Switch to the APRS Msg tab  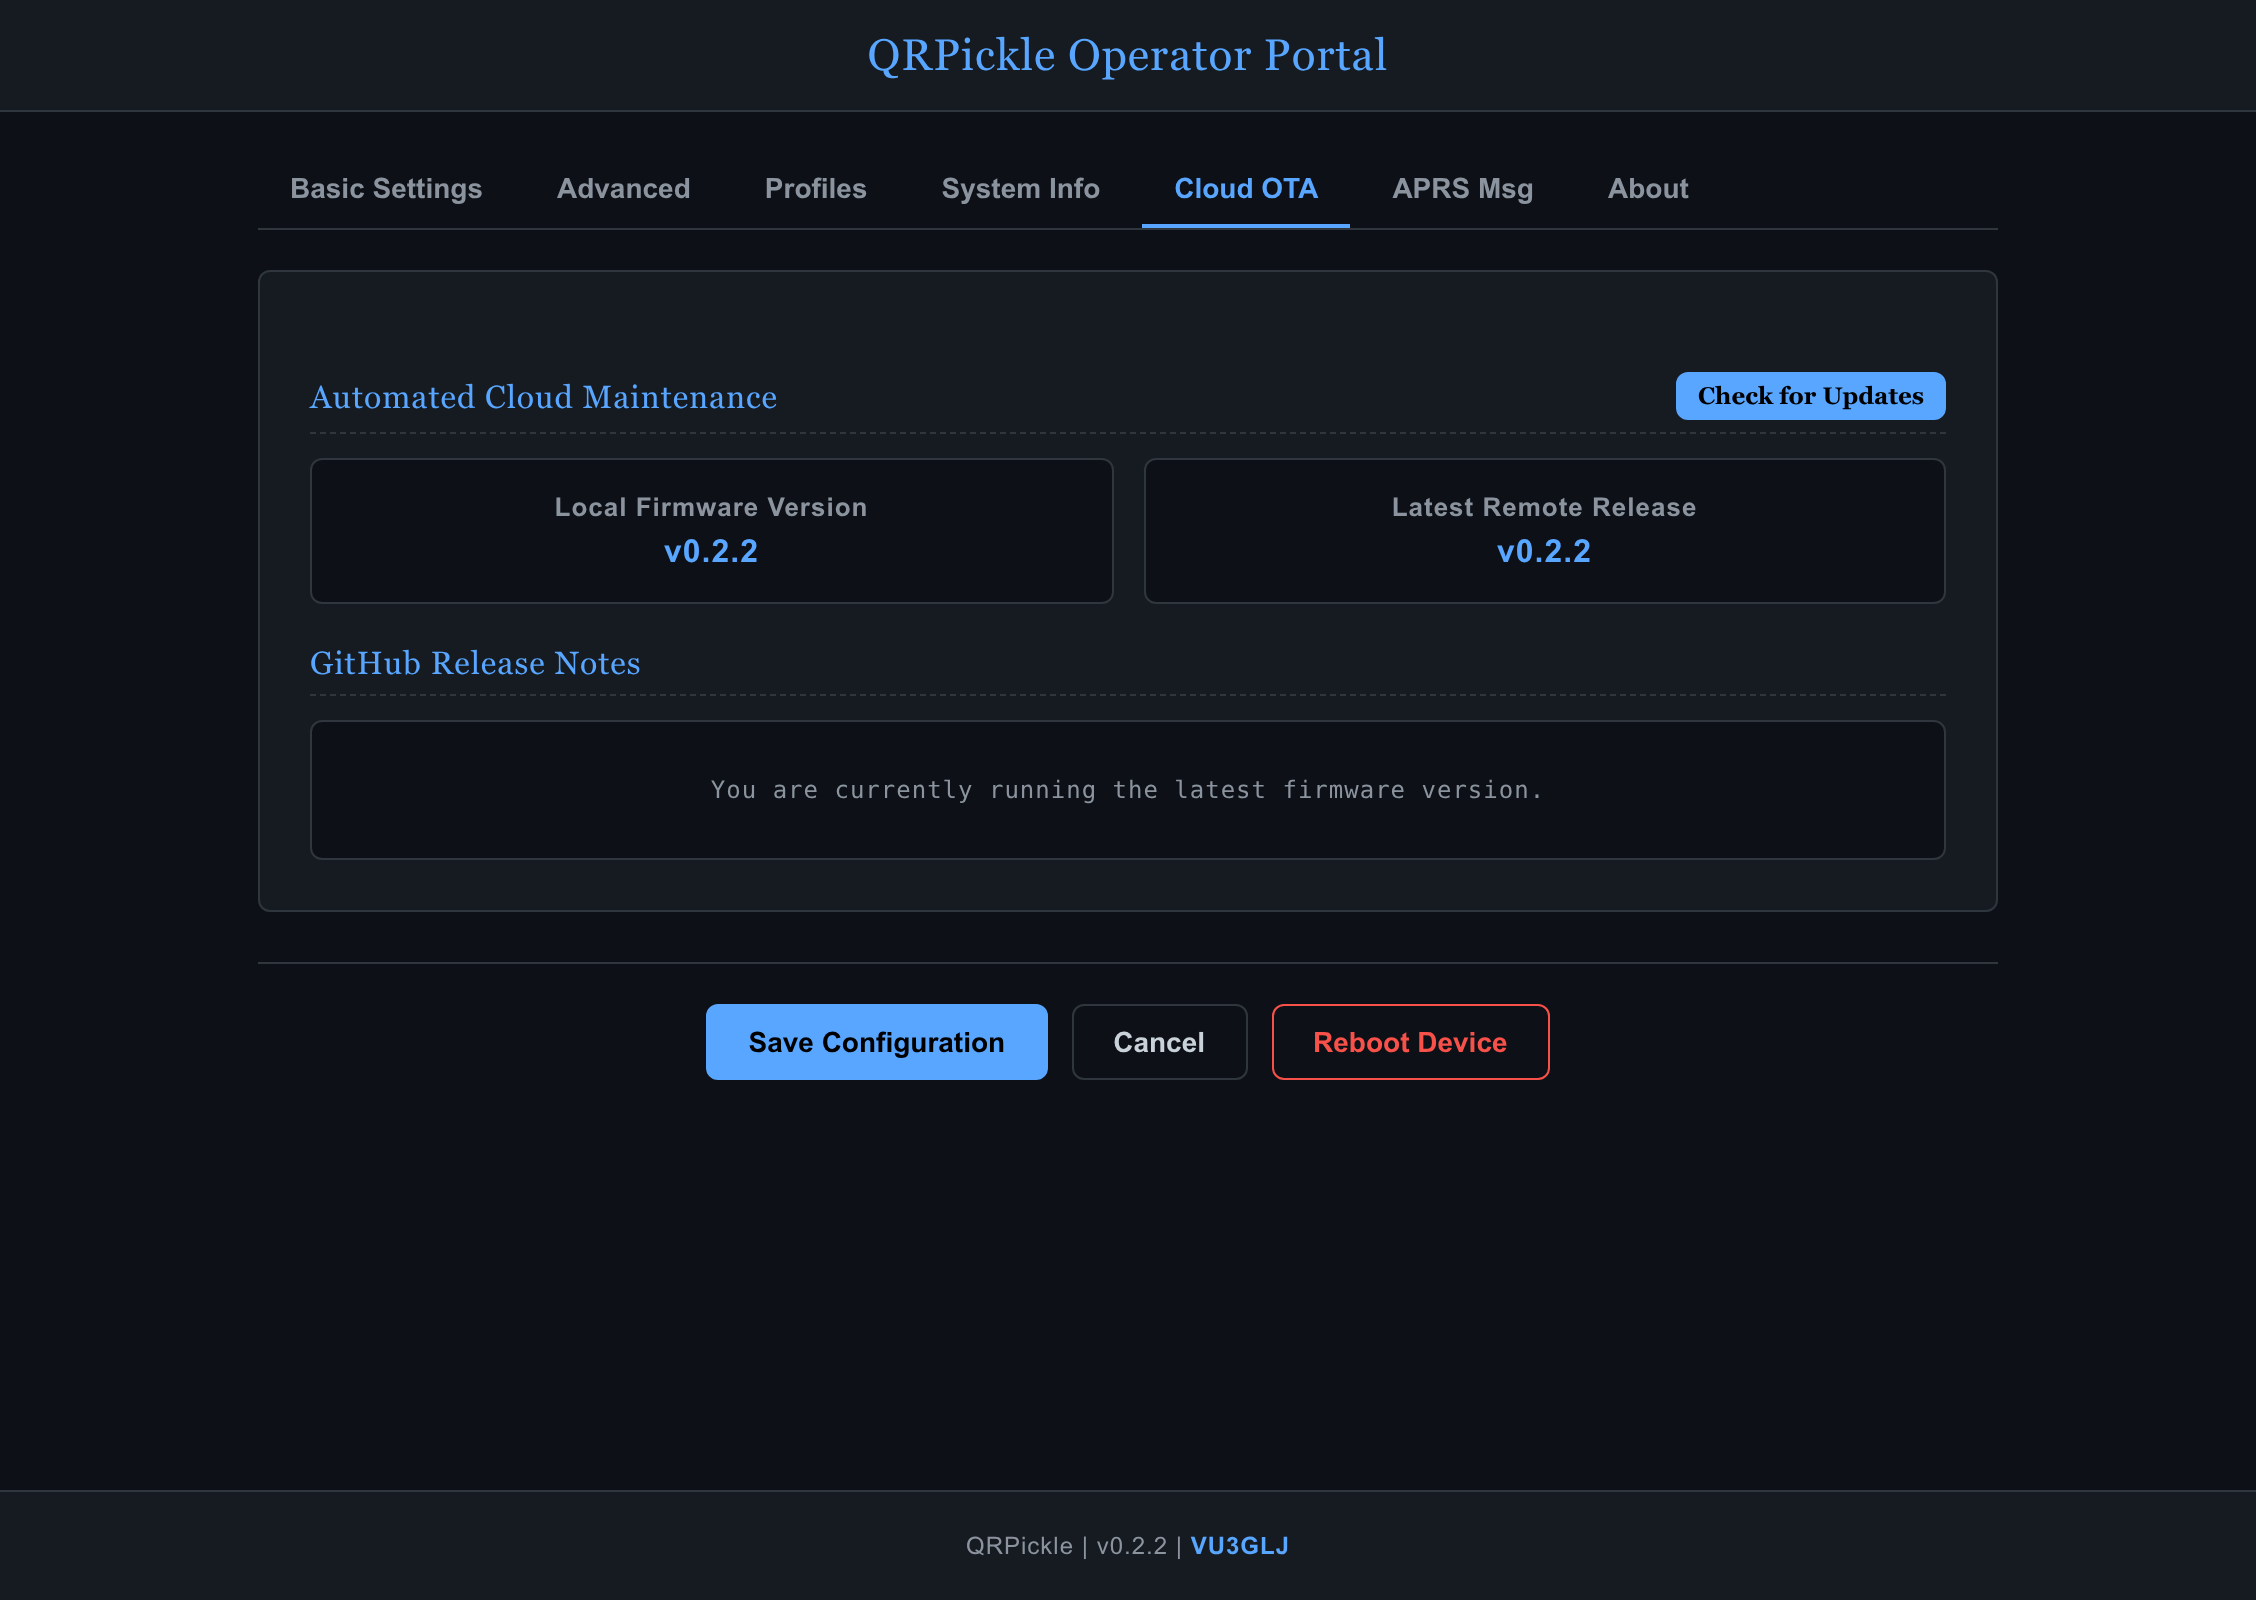coord(1462,189)
